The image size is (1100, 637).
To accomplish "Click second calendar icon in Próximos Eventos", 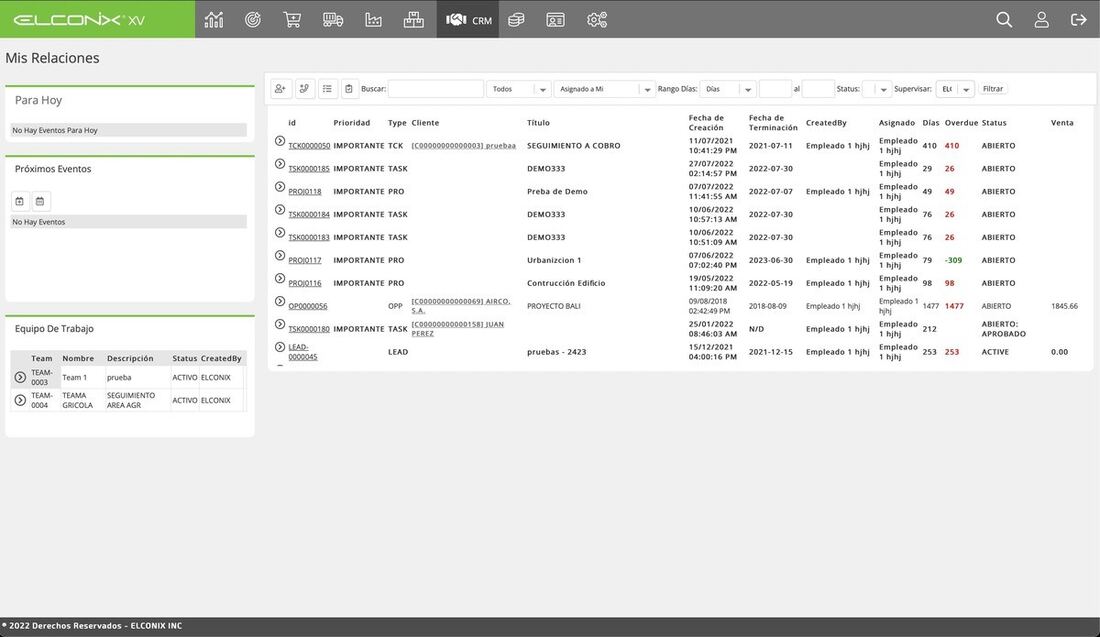I will (40, 201).
